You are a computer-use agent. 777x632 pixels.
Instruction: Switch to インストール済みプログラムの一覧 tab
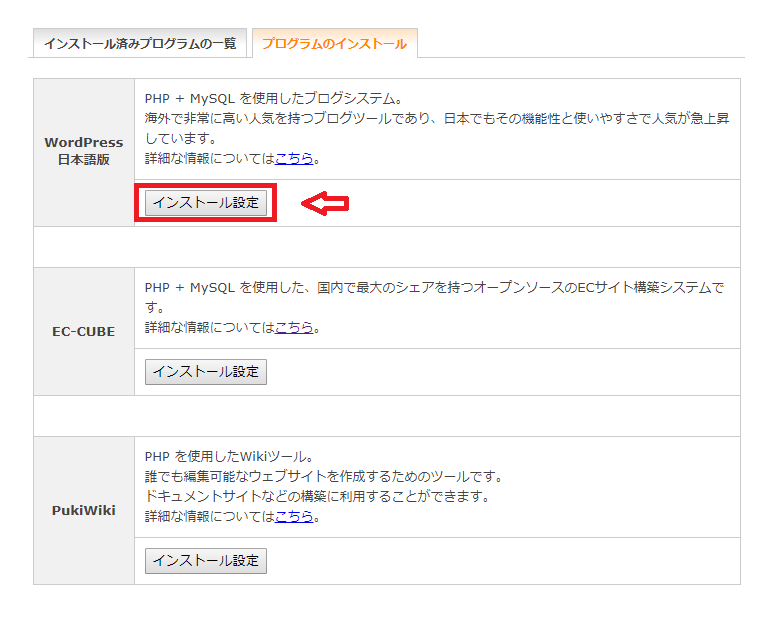click(140, 44)
